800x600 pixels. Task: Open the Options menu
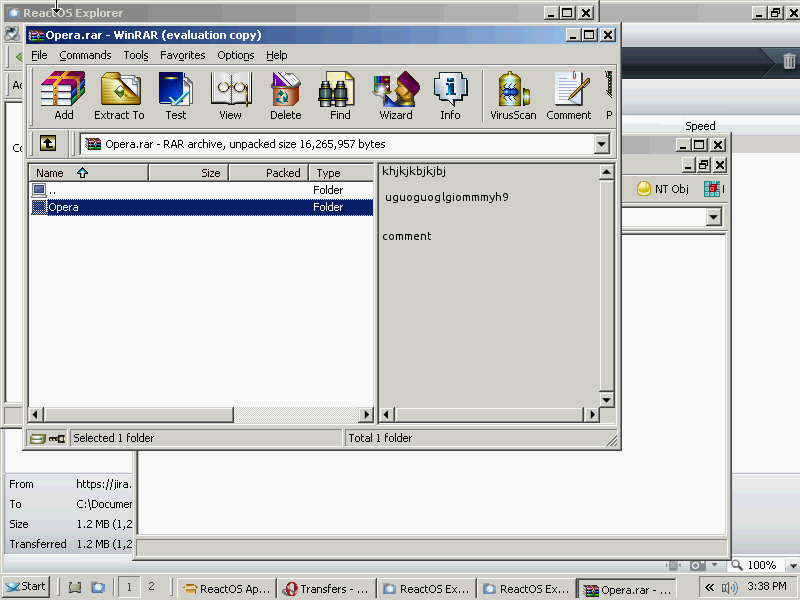pyautogui.click(x=236, y=55)
